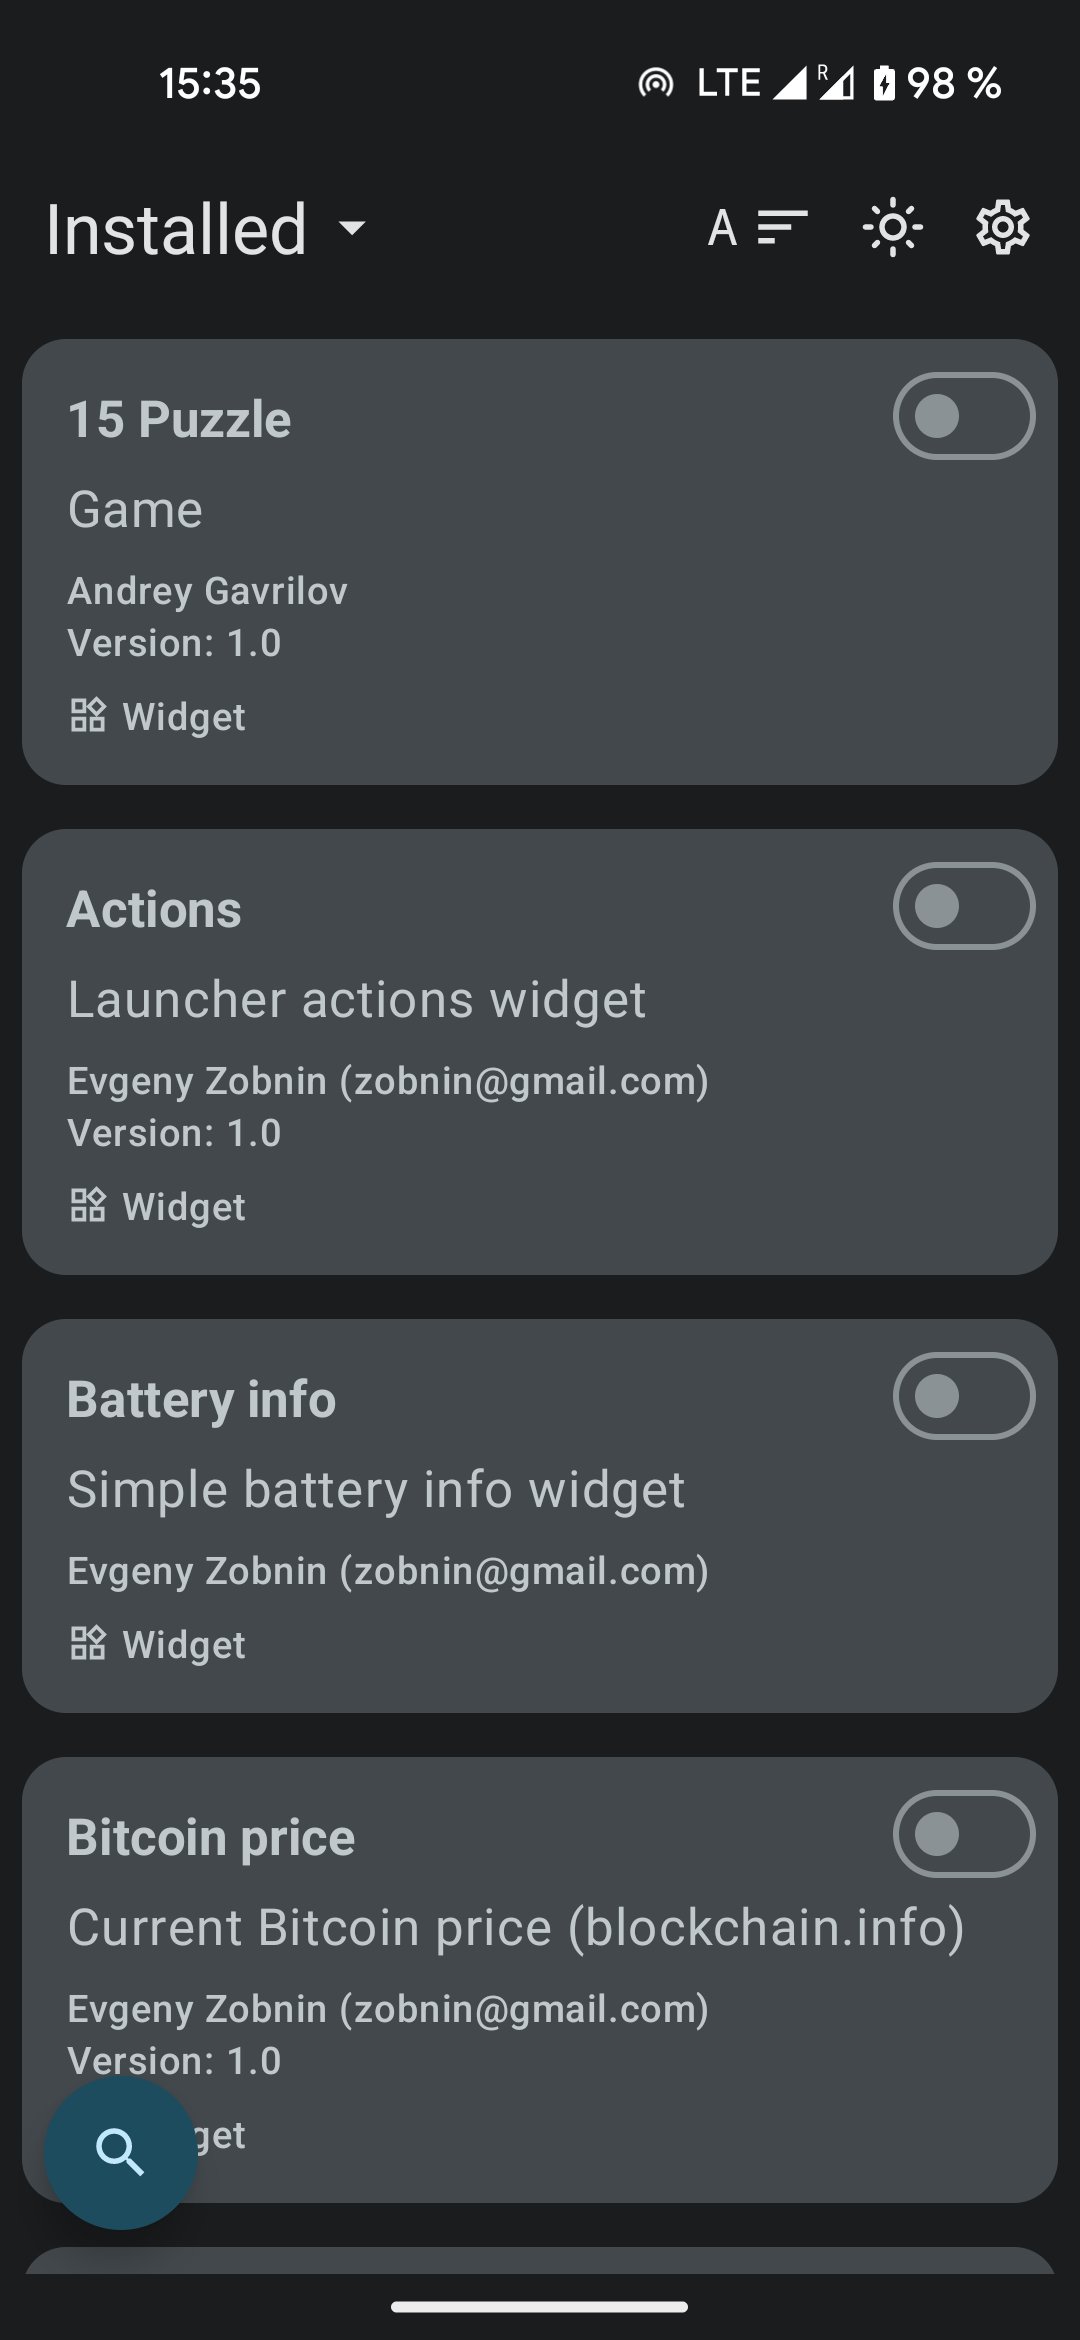Tap the Widget label on Actions card
This screenshot has width=1080, height=2340.
click(x=184, y=1207)
